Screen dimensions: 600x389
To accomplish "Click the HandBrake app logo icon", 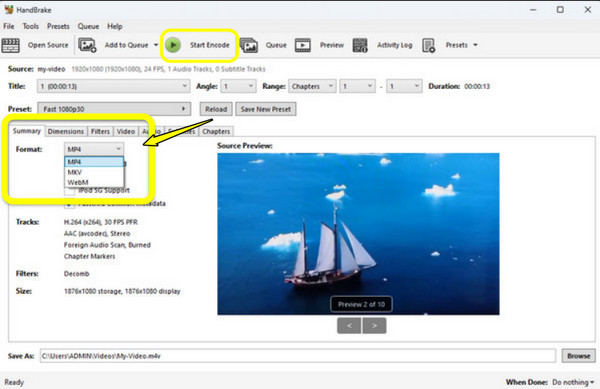I will coord(8,9).
